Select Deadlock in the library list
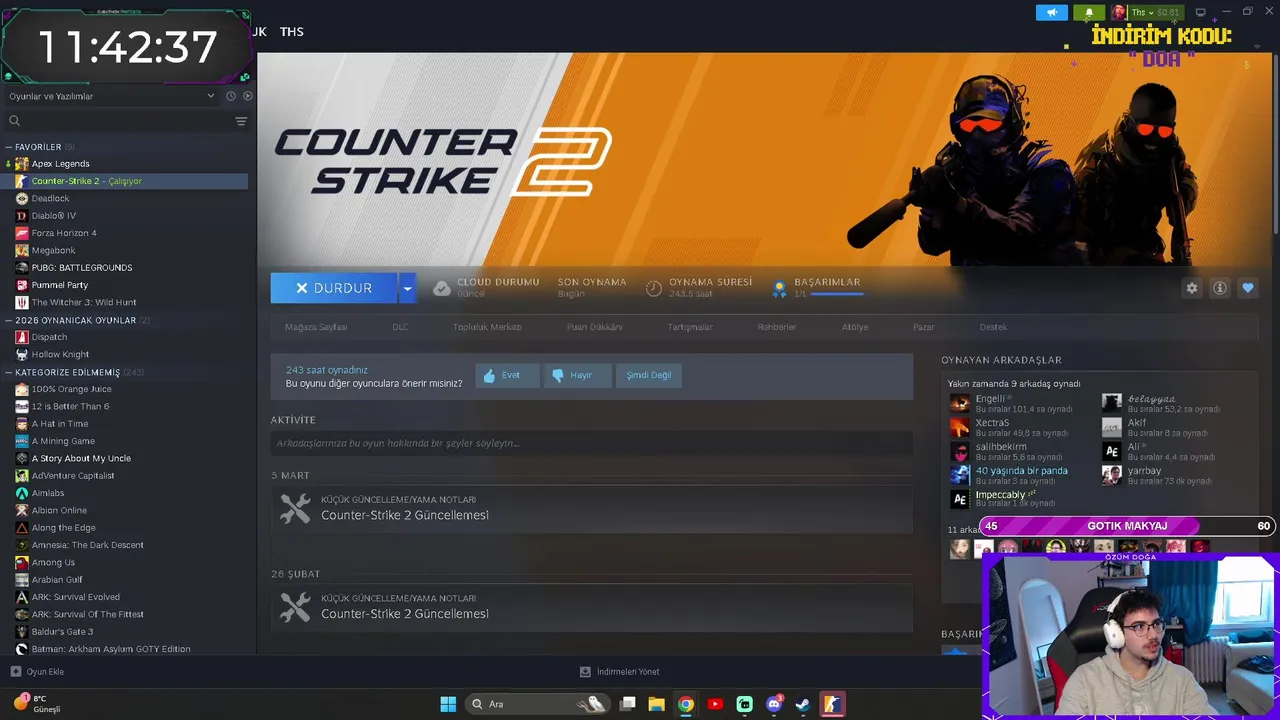 pyautogui.click(x=50, y=198)
